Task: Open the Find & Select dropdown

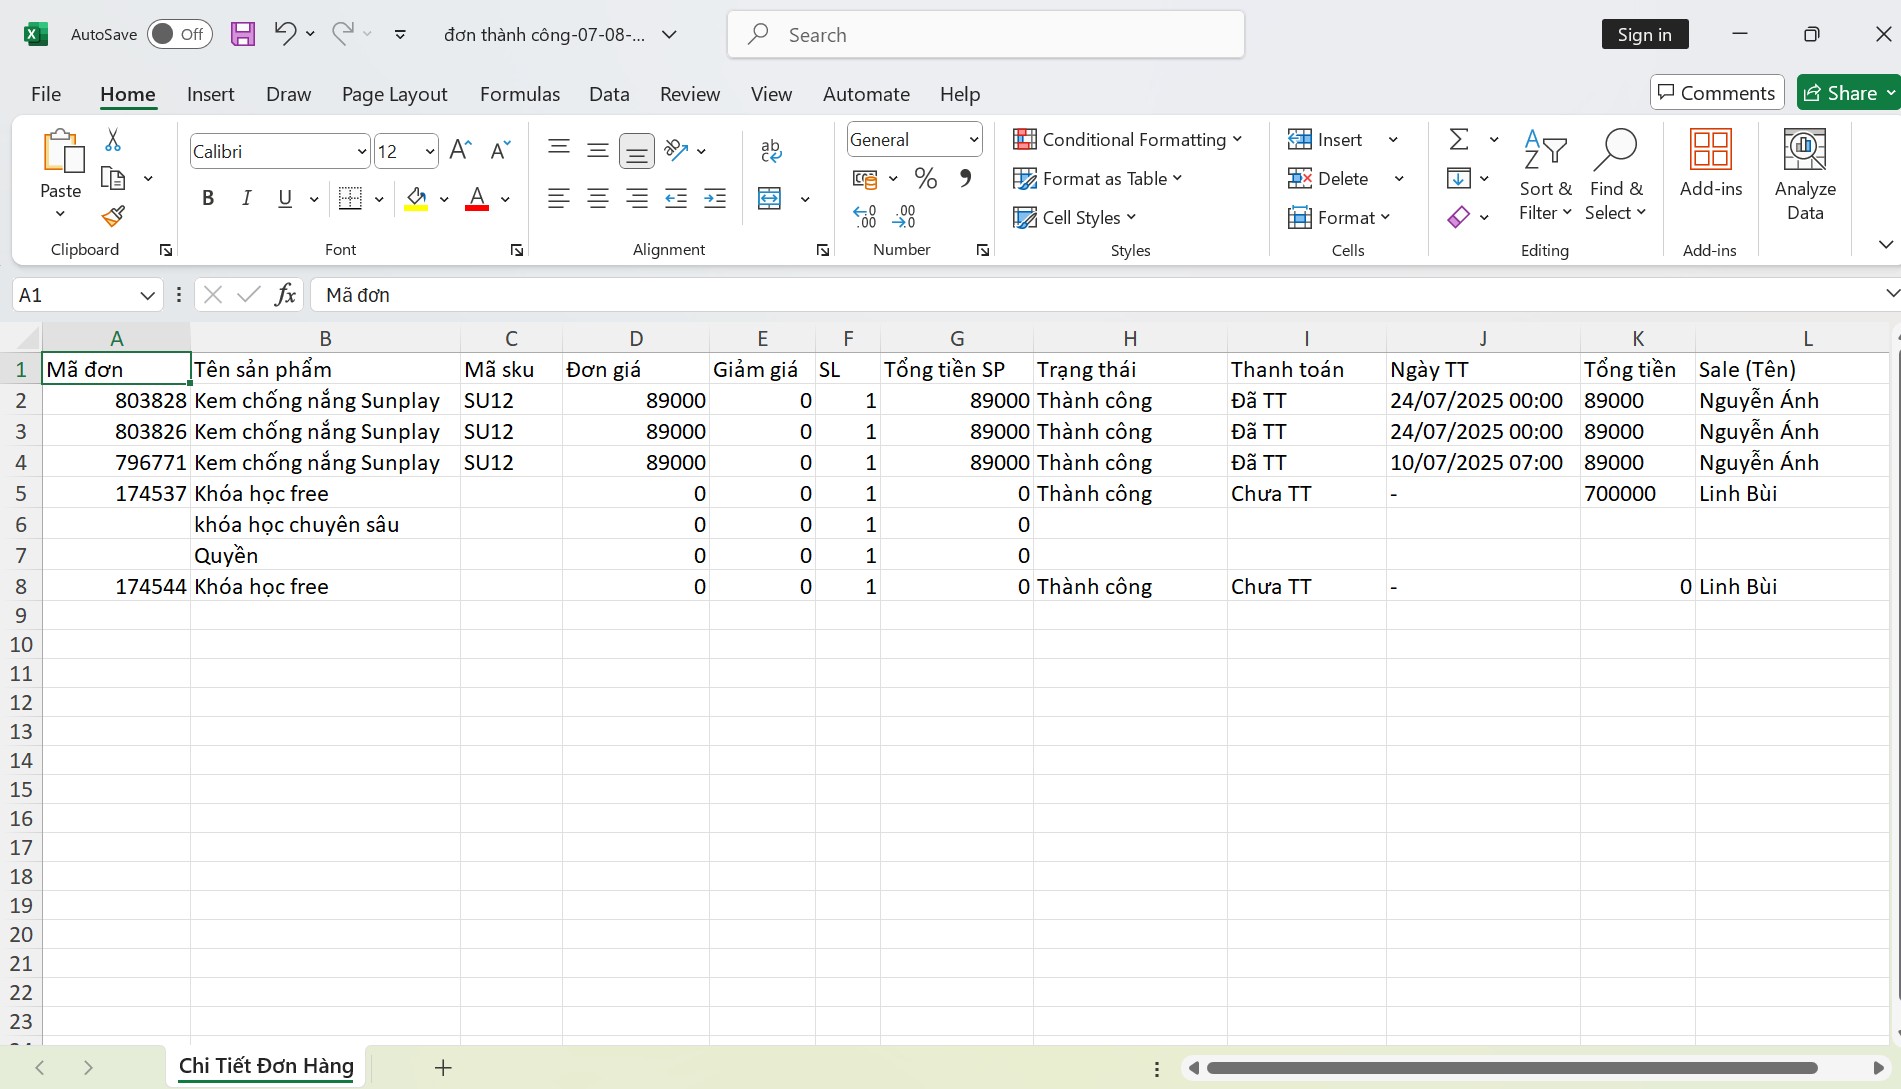Action: pos(1616,175)
